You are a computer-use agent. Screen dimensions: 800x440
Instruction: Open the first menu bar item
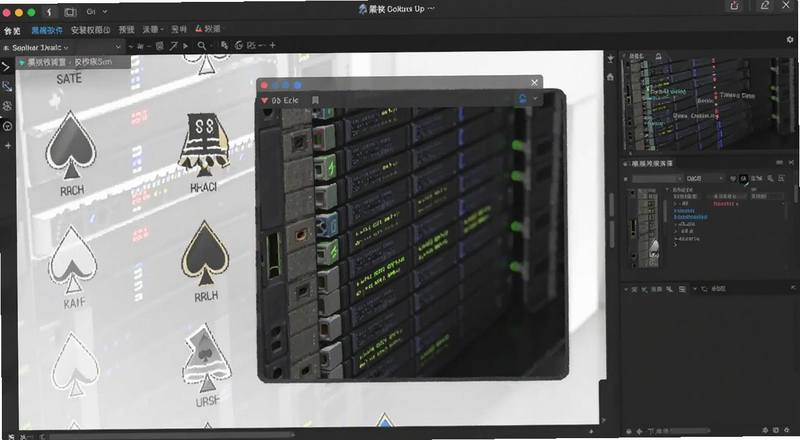point(12,30)
